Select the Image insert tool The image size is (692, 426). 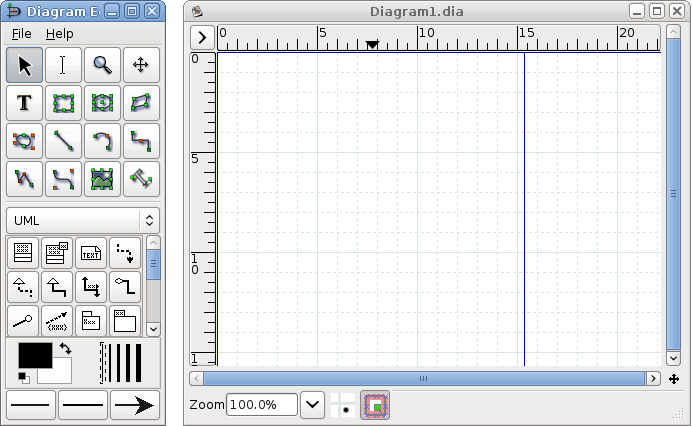pyautogui.click(x=102, y=179)
